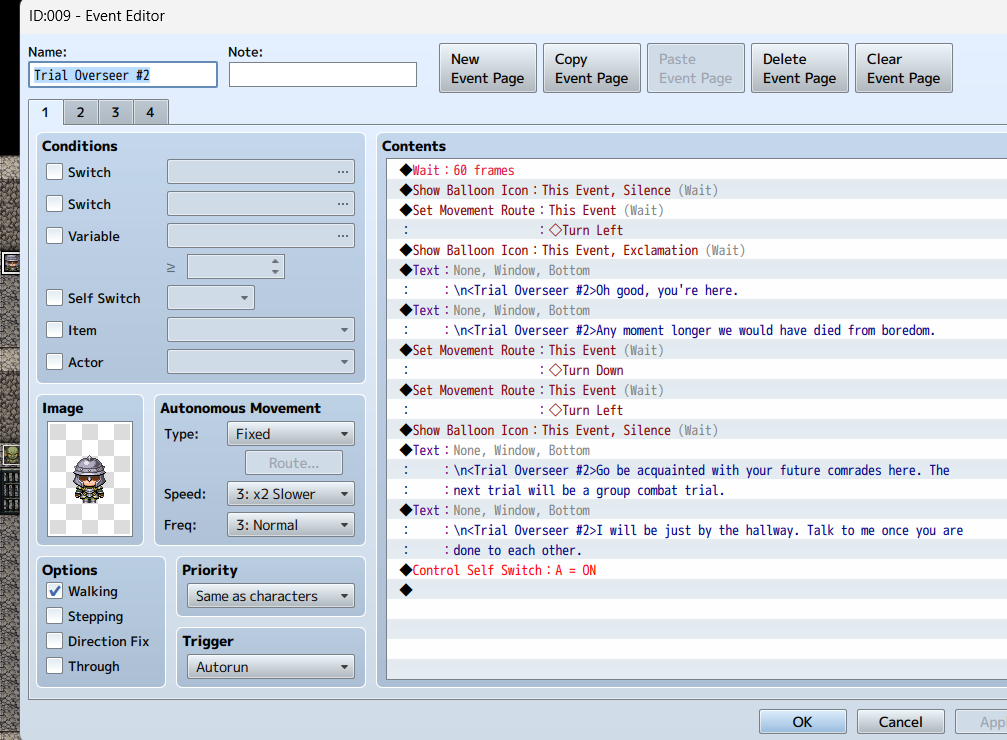This screenshot has width=1007, height=740.
Task: Click the New Event Page button
Action: tap(488, 68)
